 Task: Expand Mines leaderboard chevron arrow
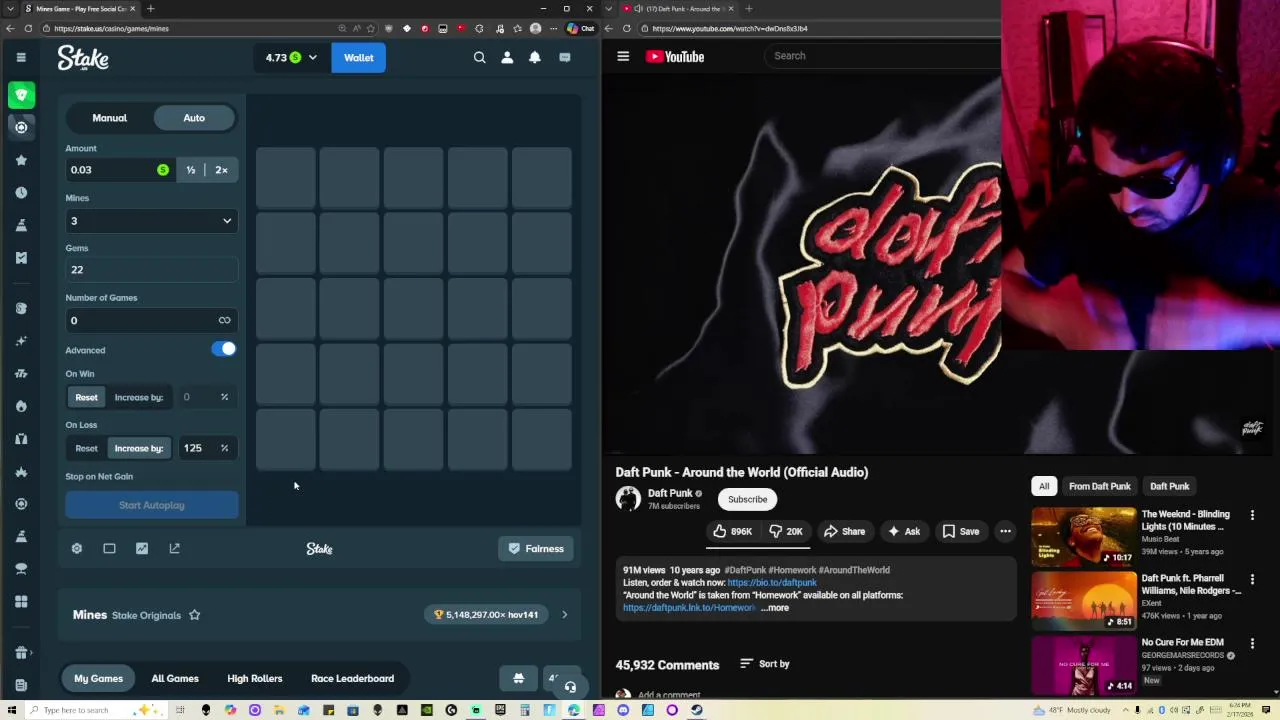564,615
